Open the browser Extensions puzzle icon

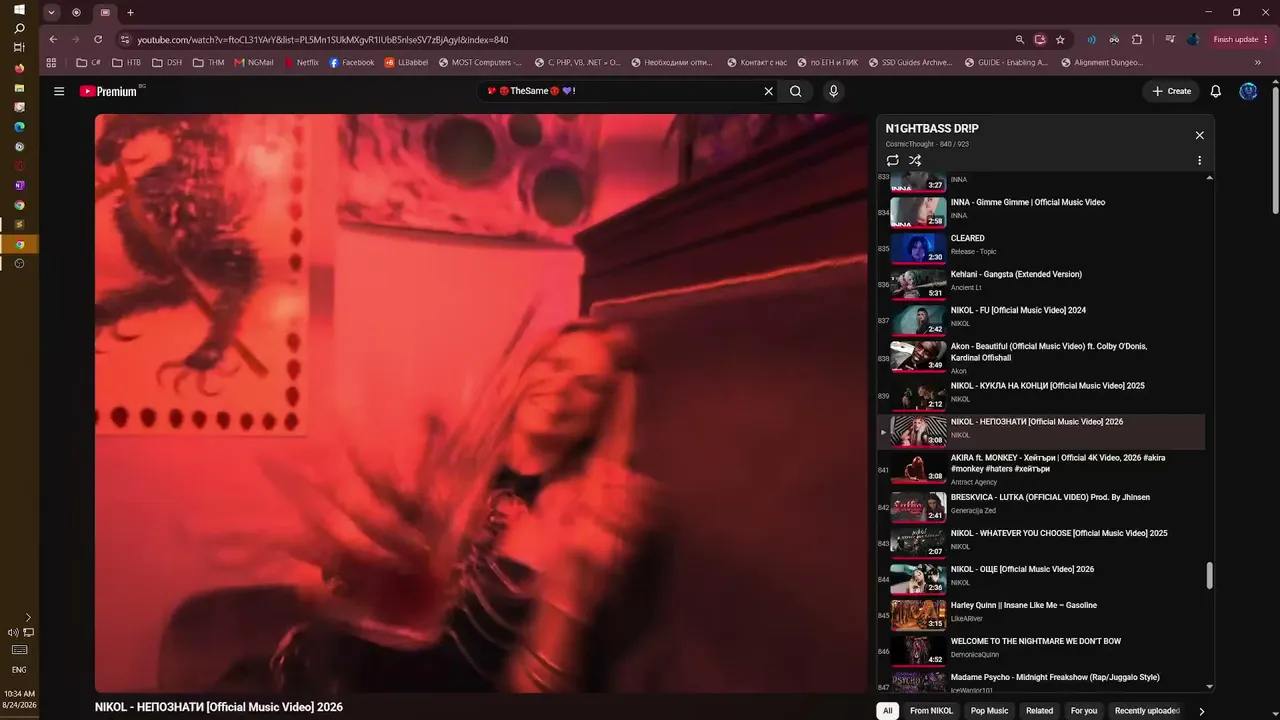point(1137,40)
